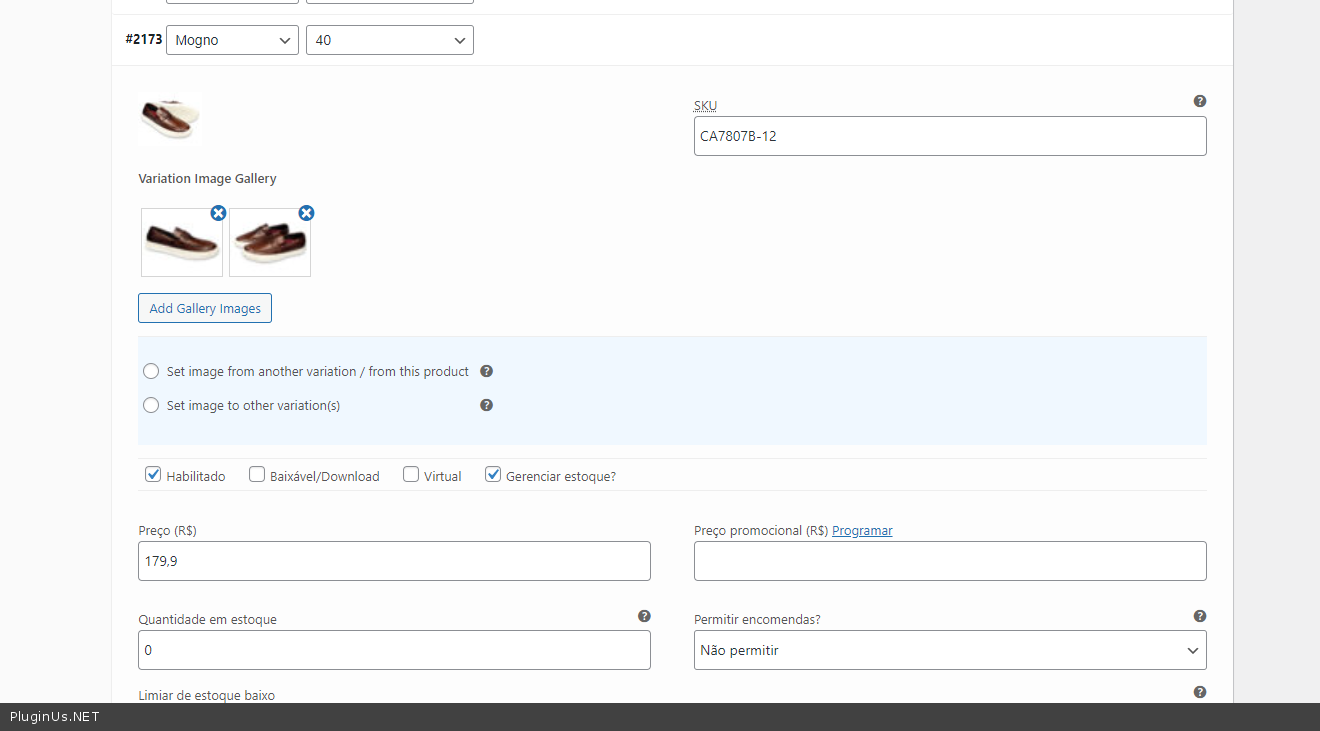Click the Add Gallery Images button
Screen dimensions: 1320x731
coord(205,308)
